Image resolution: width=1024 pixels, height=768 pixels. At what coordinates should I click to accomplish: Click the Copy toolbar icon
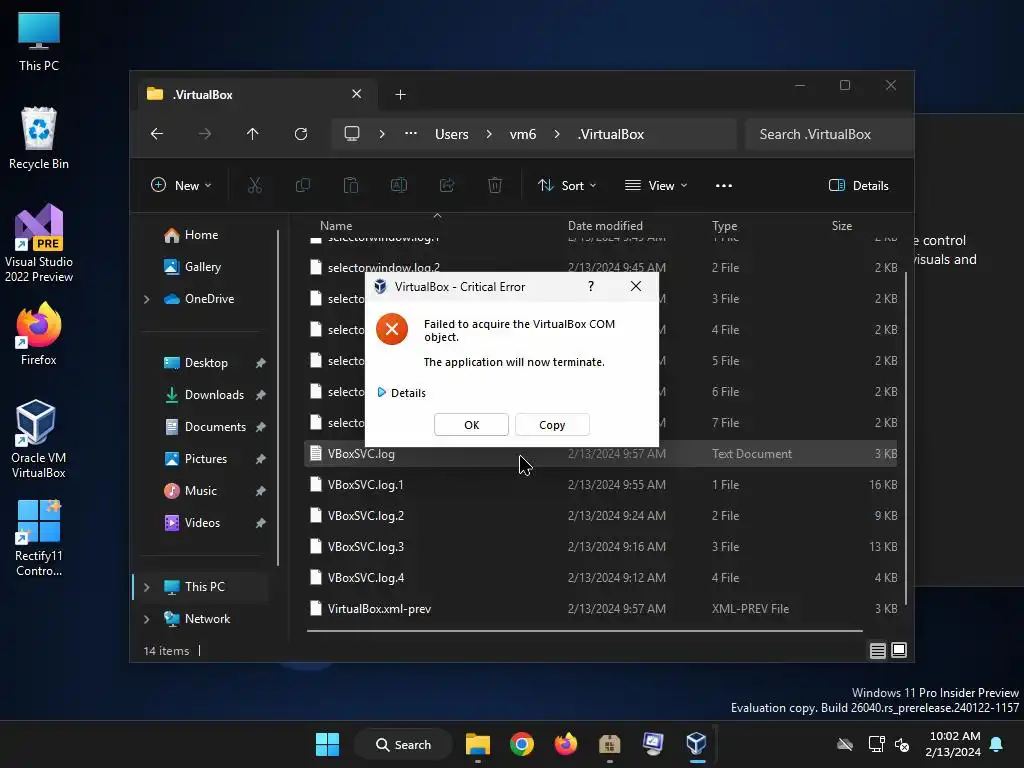(x=303, y=185)
